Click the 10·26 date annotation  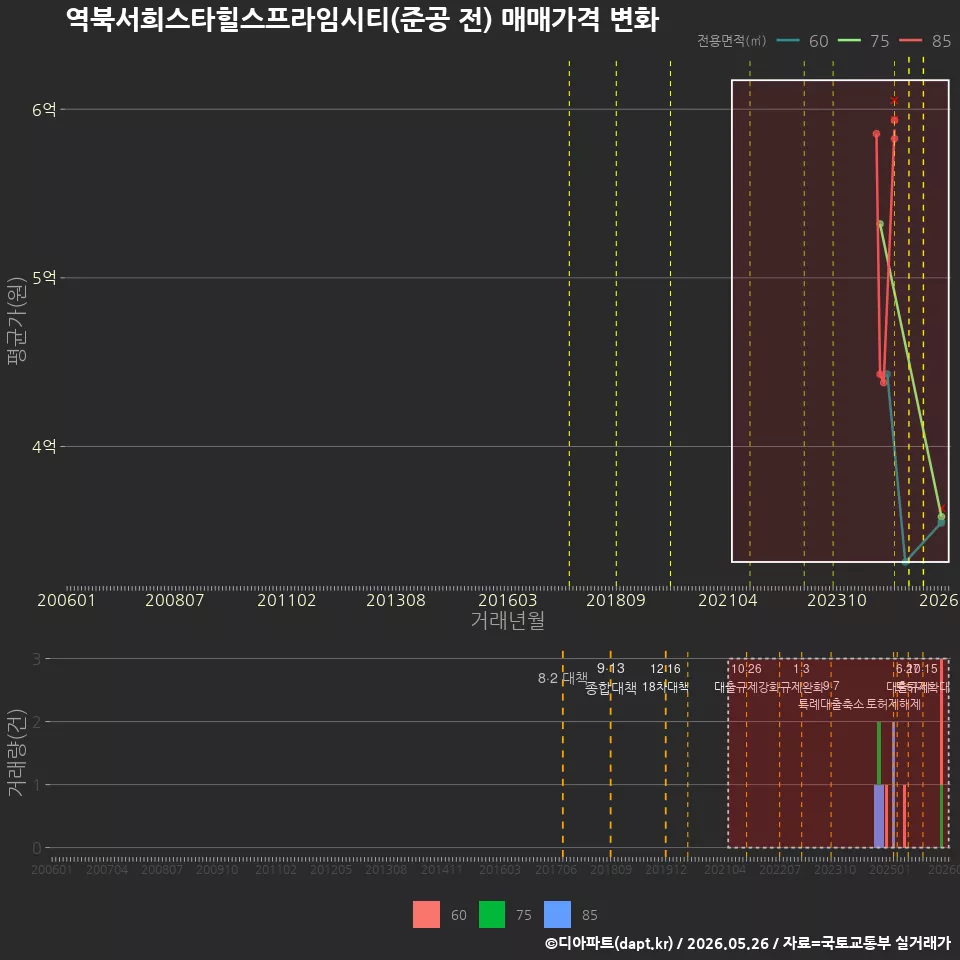coord(746,669)
